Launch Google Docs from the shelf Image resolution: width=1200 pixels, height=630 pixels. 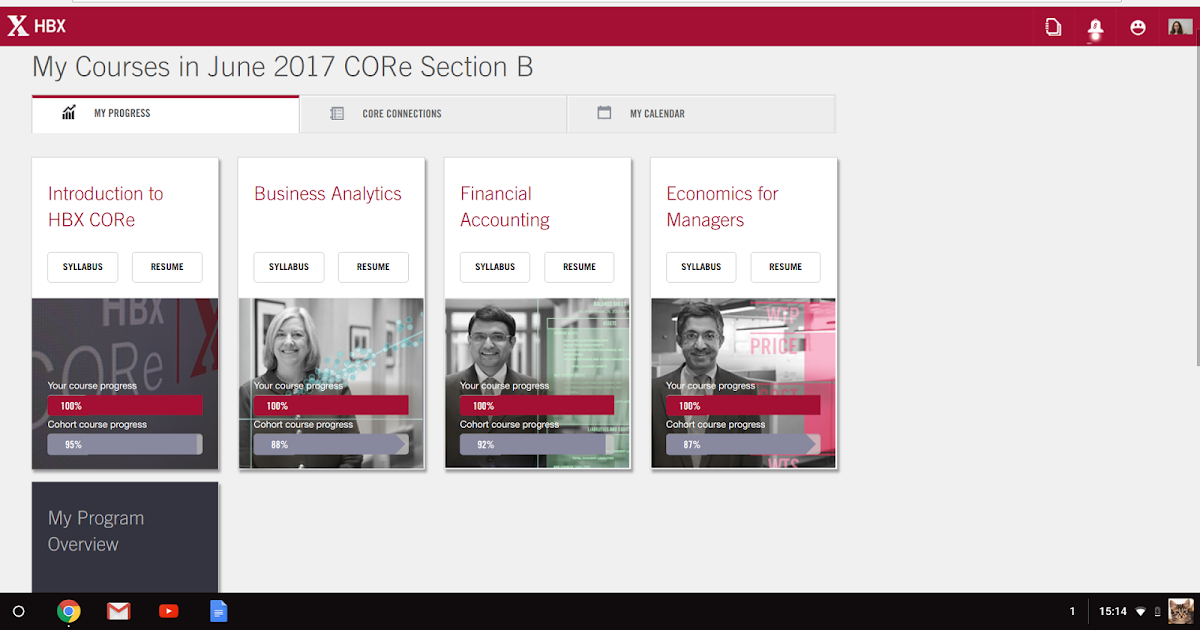pos(218,611)
